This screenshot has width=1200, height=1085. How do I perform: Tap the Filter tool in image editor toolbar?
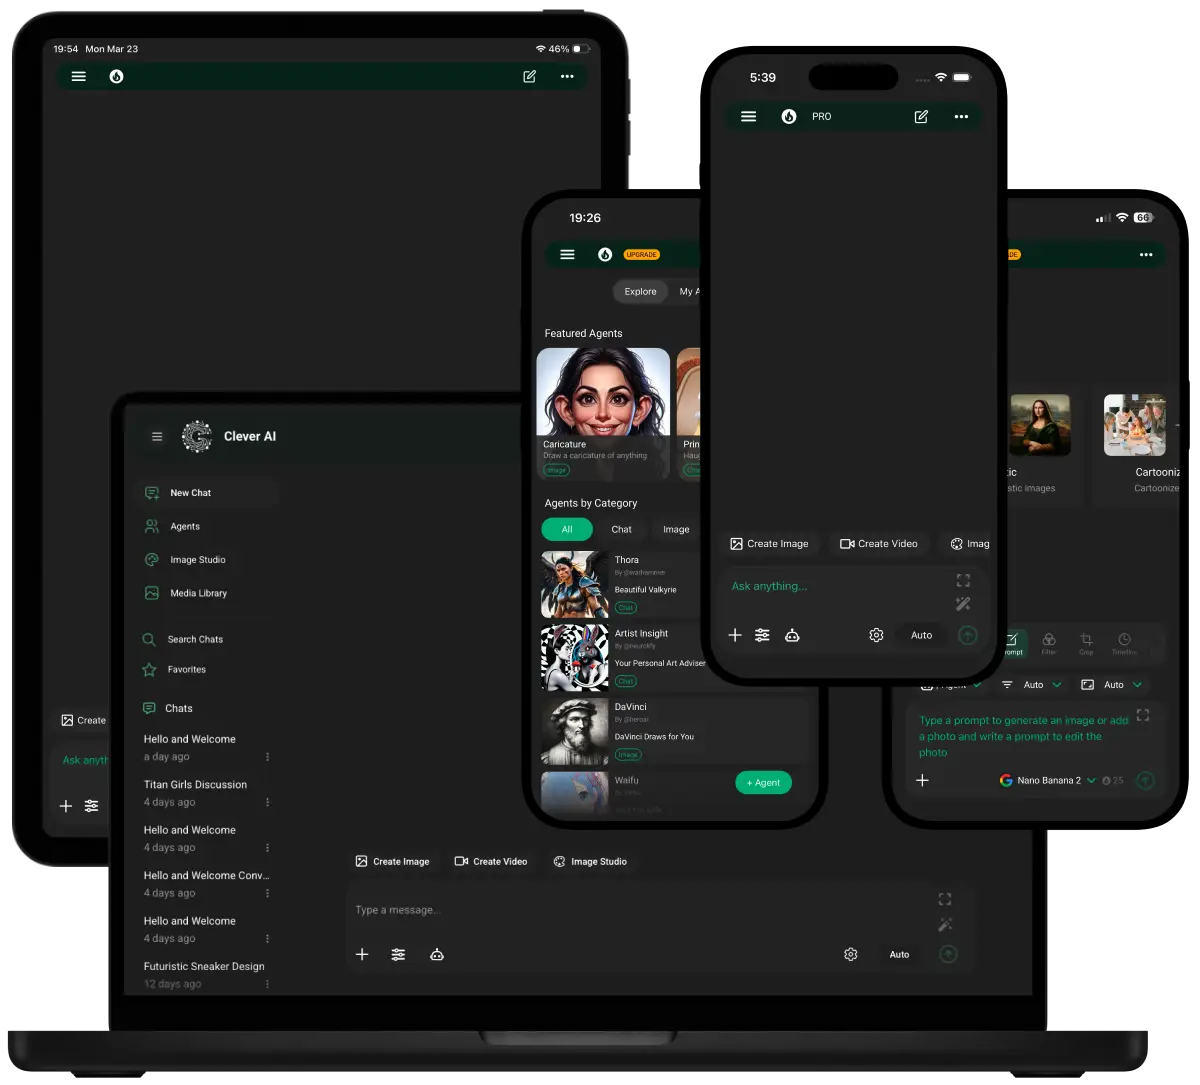[1048, 644]
